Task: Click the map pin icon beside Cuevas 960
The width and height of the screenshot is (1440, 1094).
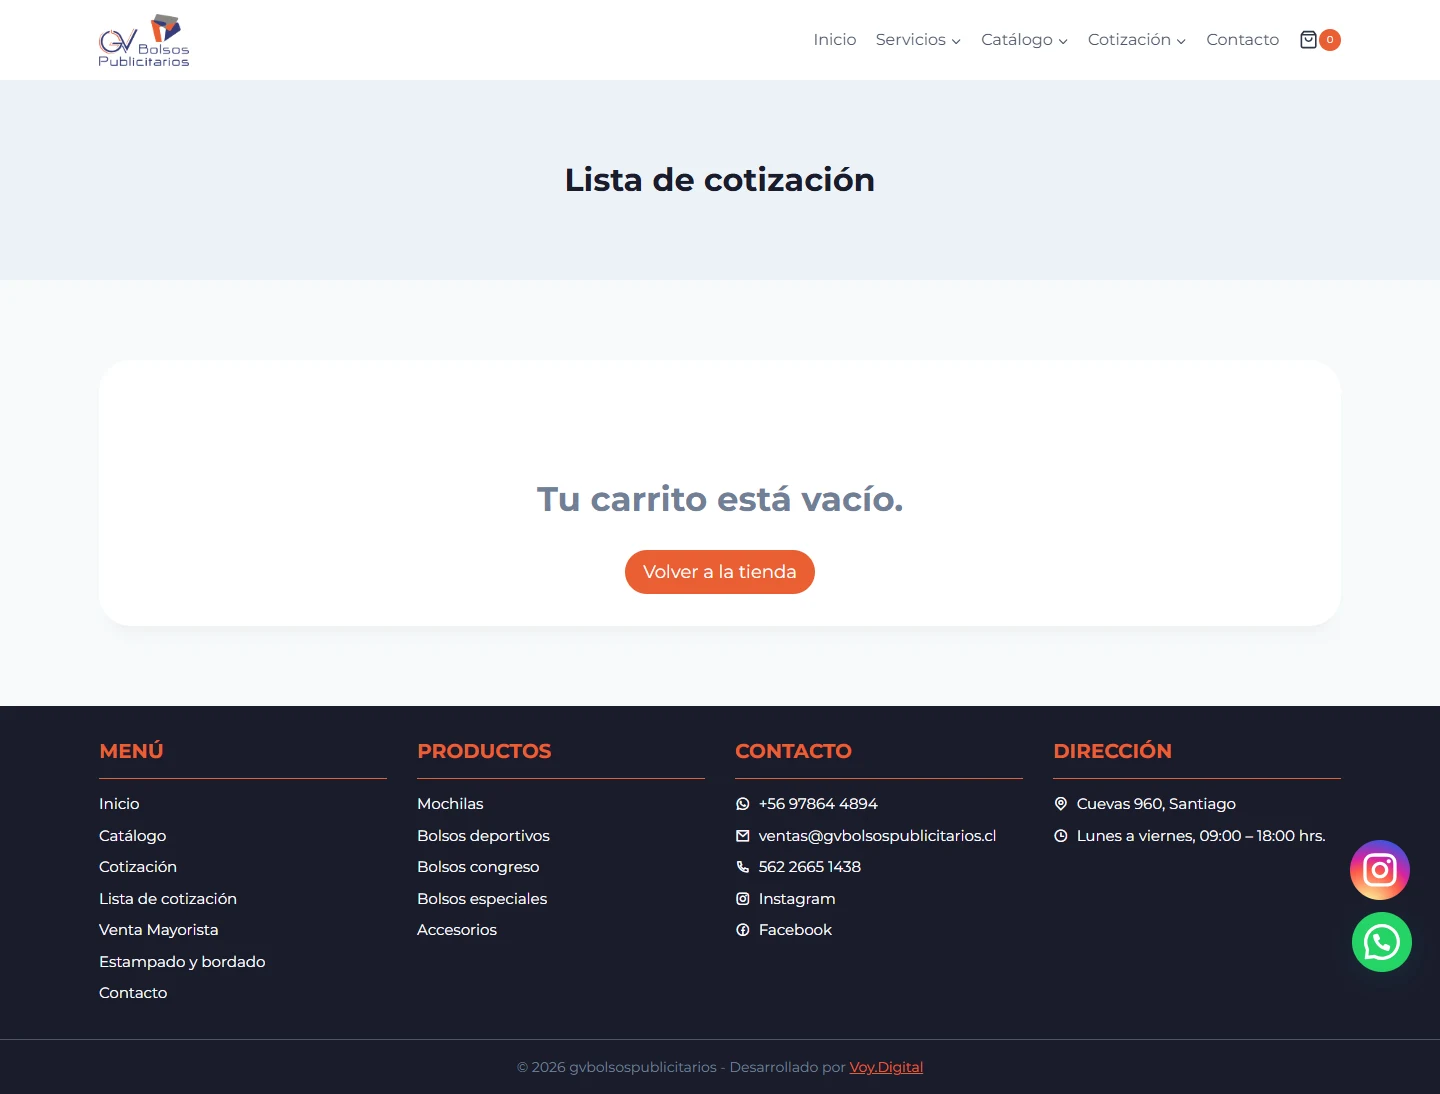Action: point(1061,804)
